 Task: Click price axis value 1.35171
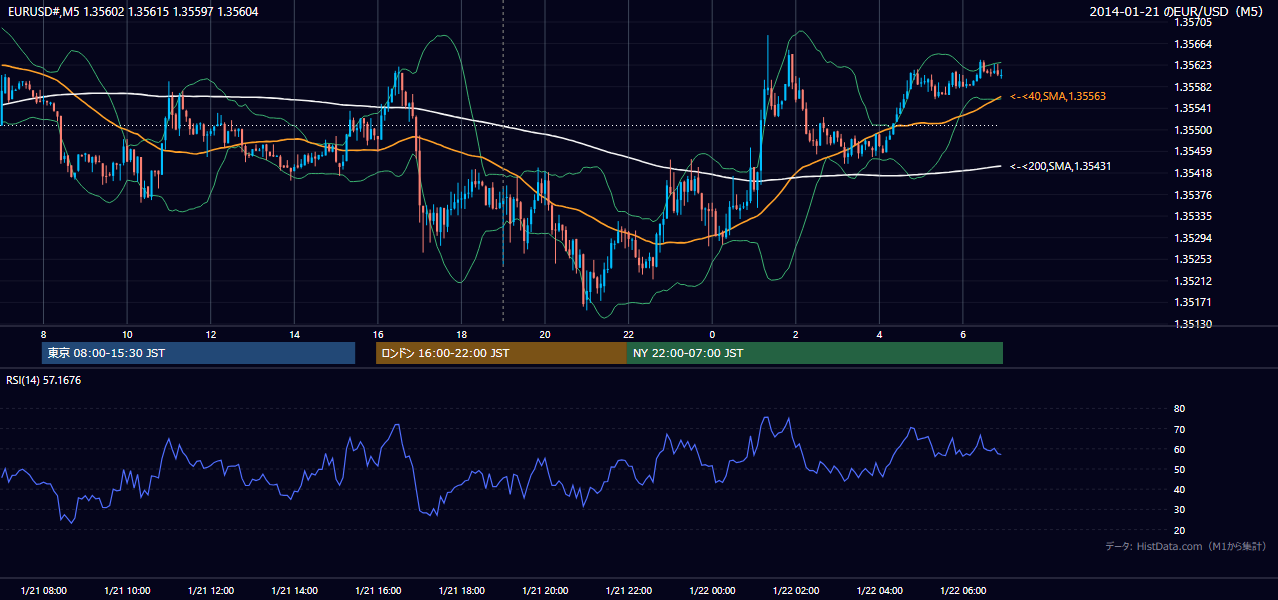pos(1193,302)
